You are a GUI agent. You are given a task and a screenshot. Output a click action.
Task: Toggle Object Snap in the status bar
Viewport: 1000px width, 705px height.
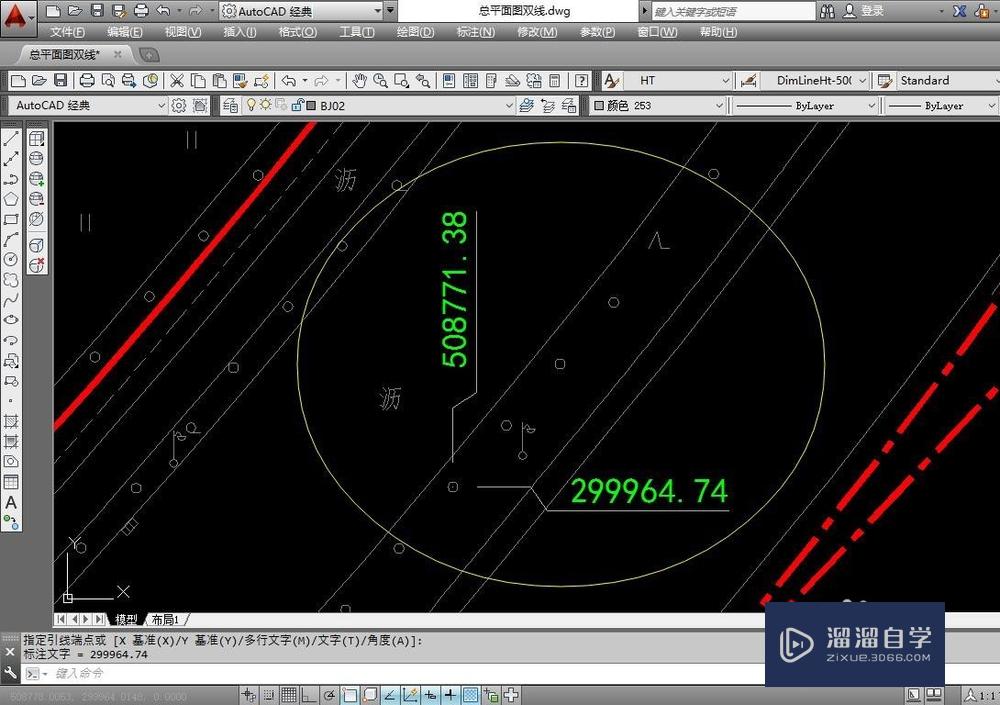(x=350, y=693)
